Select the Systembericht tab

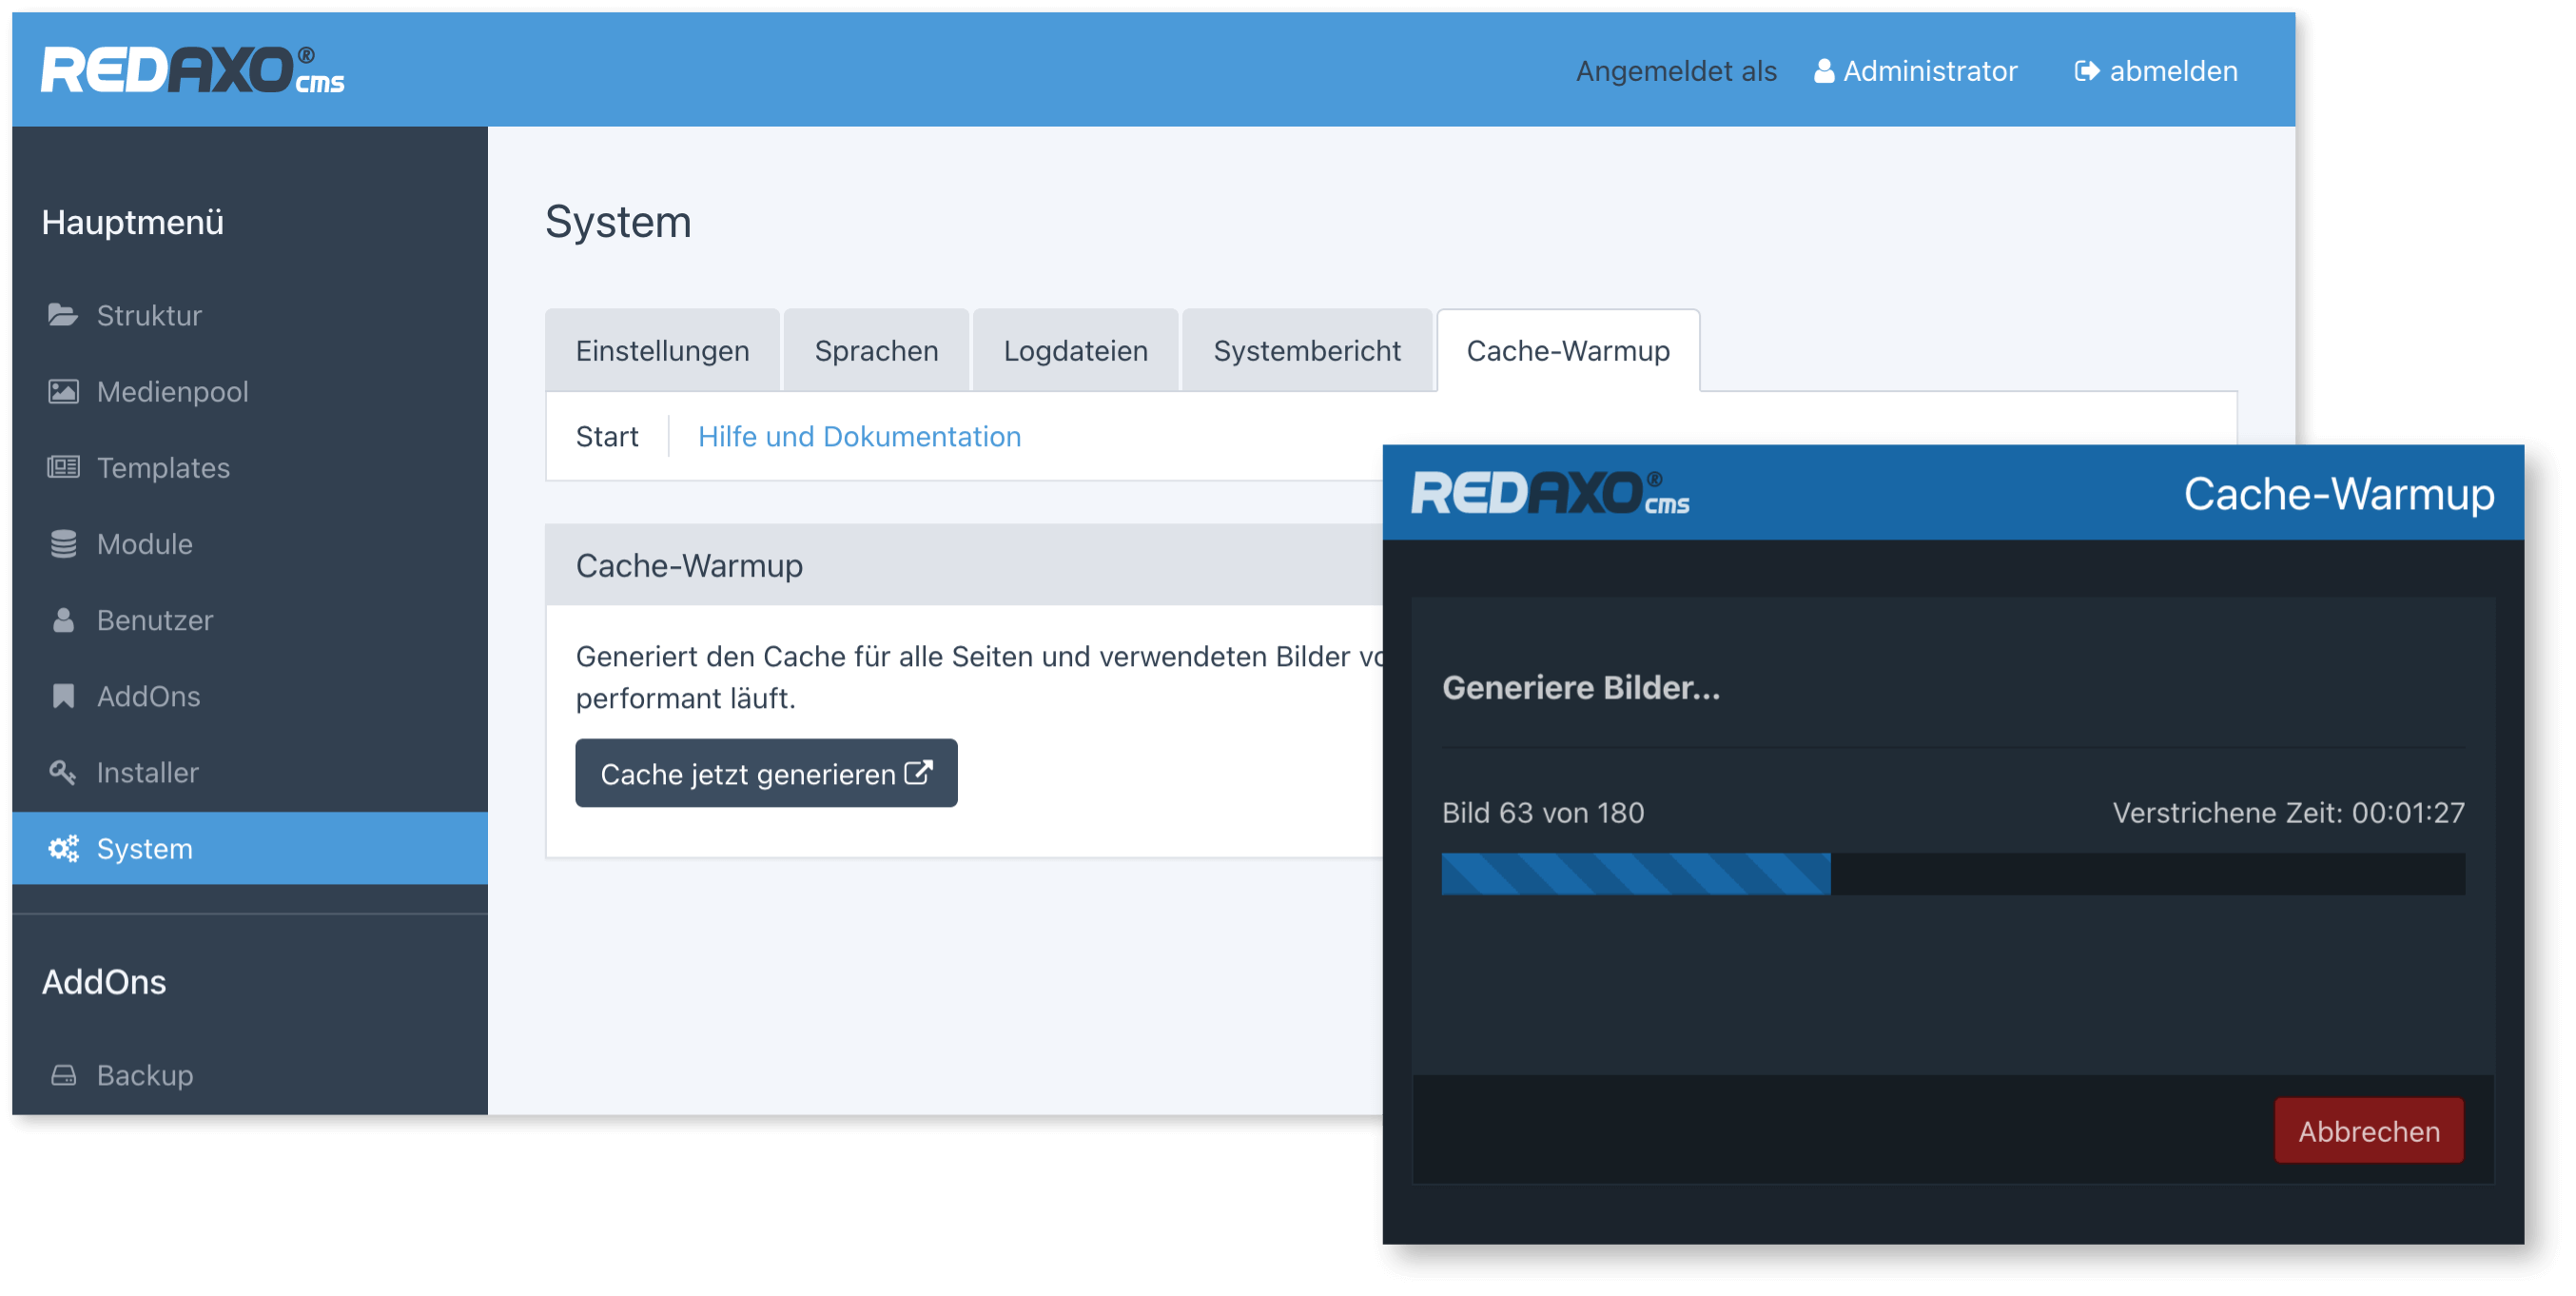[1306, 351]
